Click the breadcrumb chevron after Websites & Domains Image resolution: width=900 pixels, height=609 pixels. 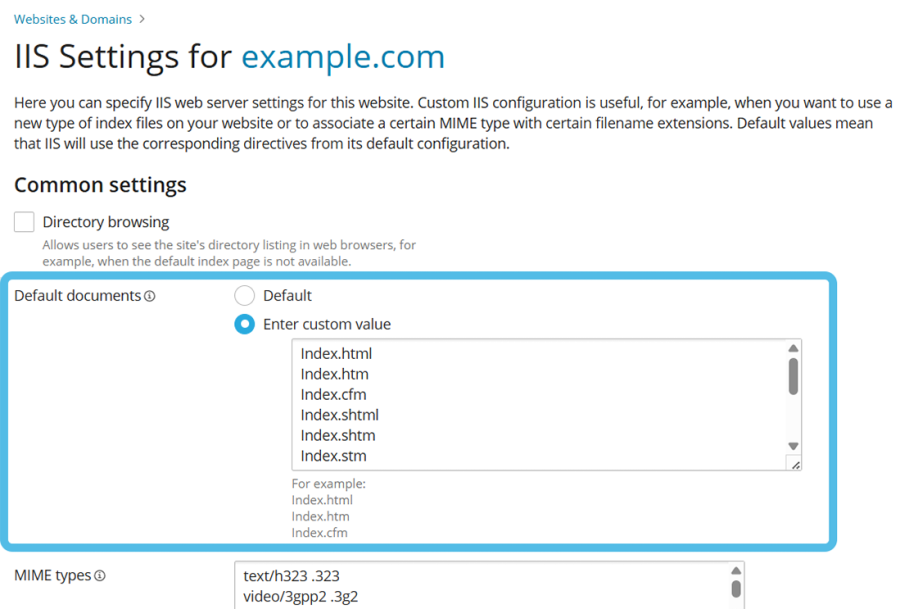coord(142,19)
